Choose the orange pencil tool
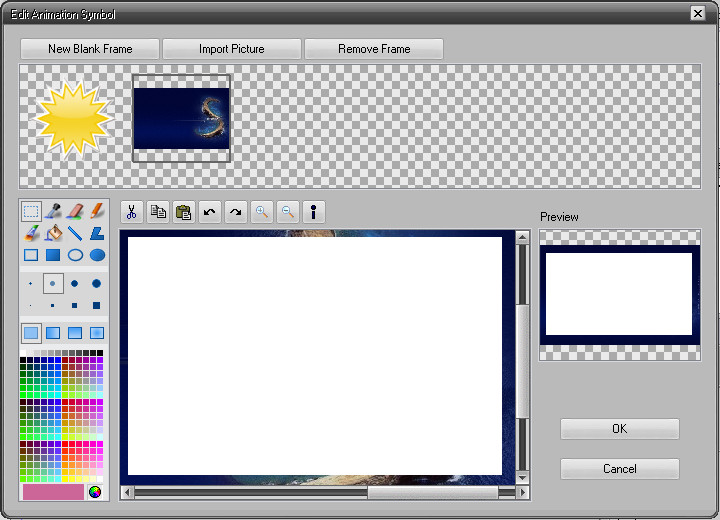 97,211
